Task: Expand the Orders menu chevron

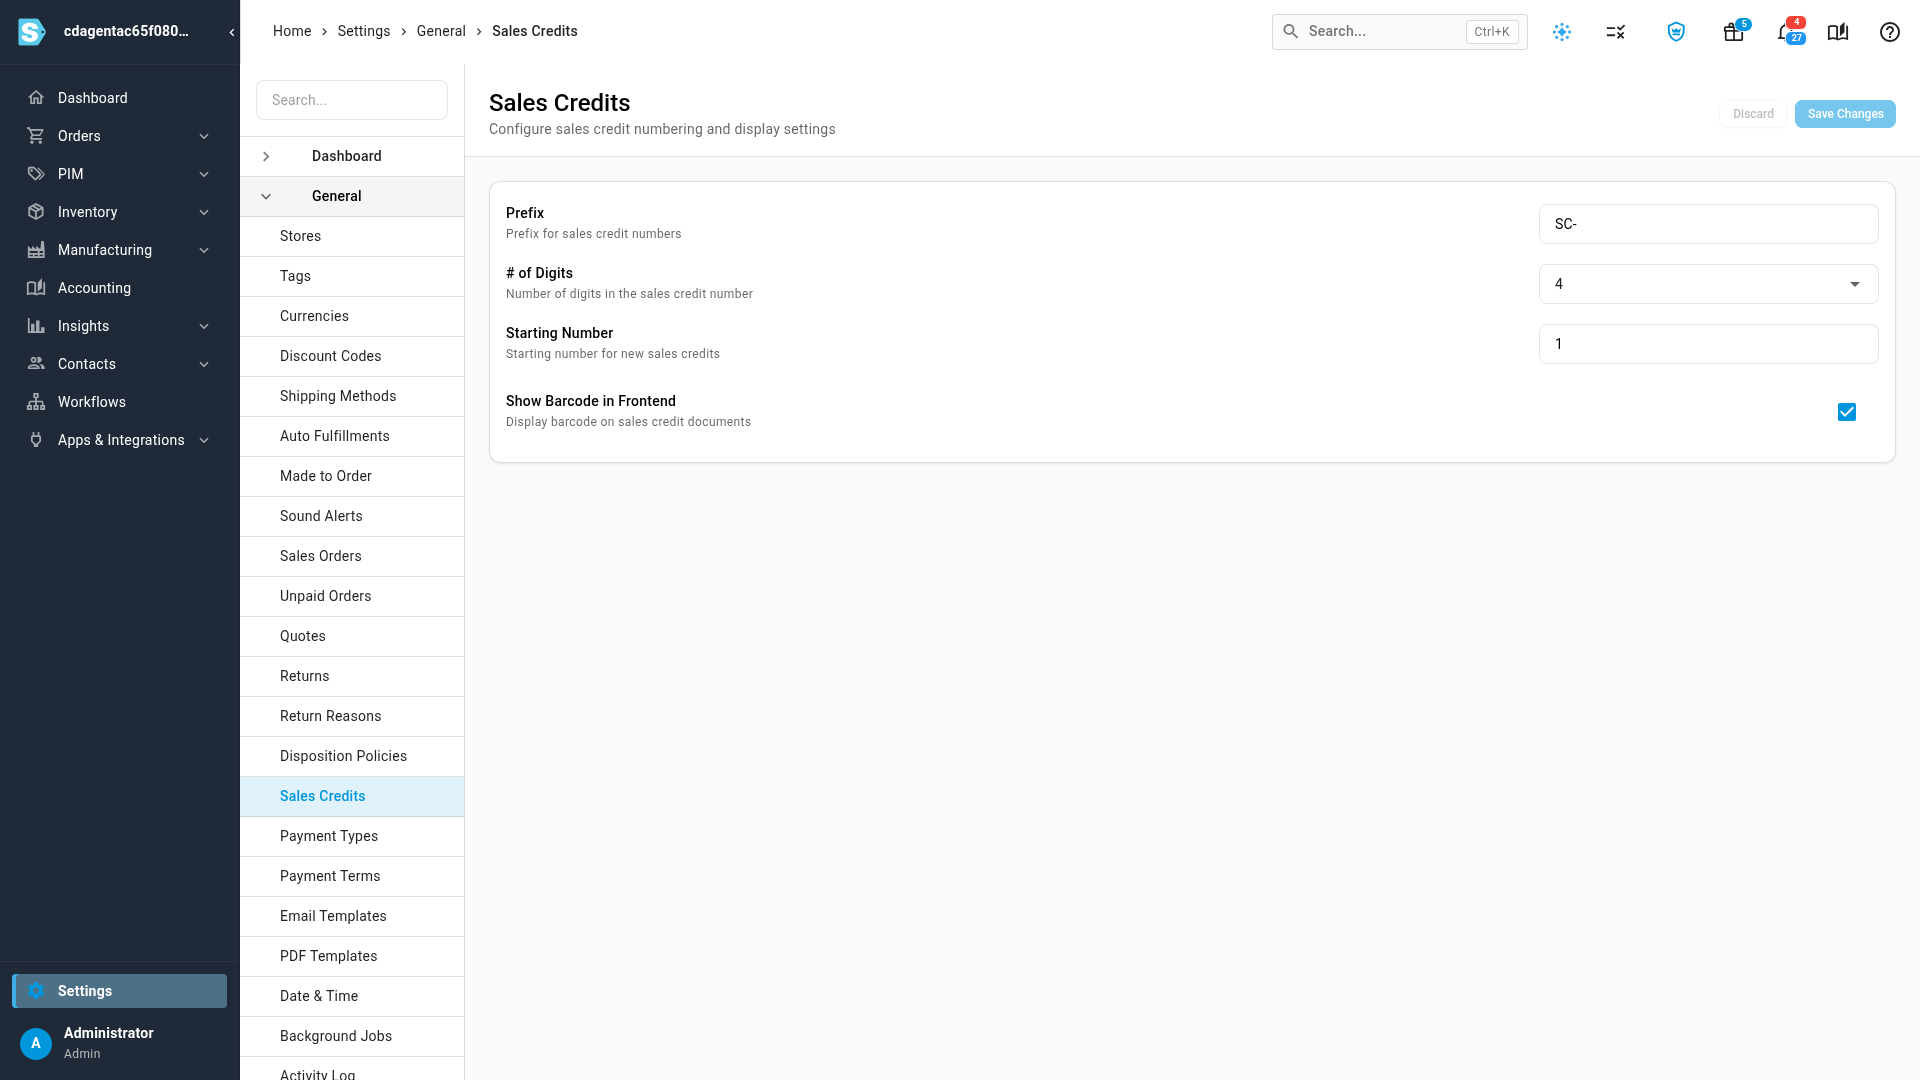Action: tap(204, 136)
